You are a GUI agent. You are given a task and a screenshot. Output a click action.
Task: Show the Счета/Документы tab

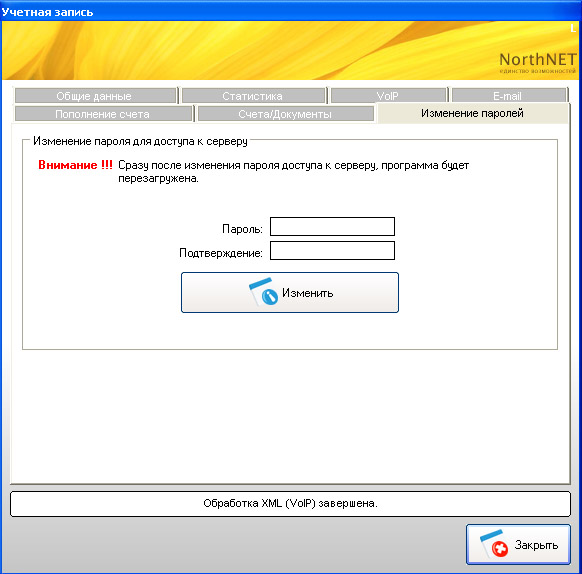pos(285,114)
